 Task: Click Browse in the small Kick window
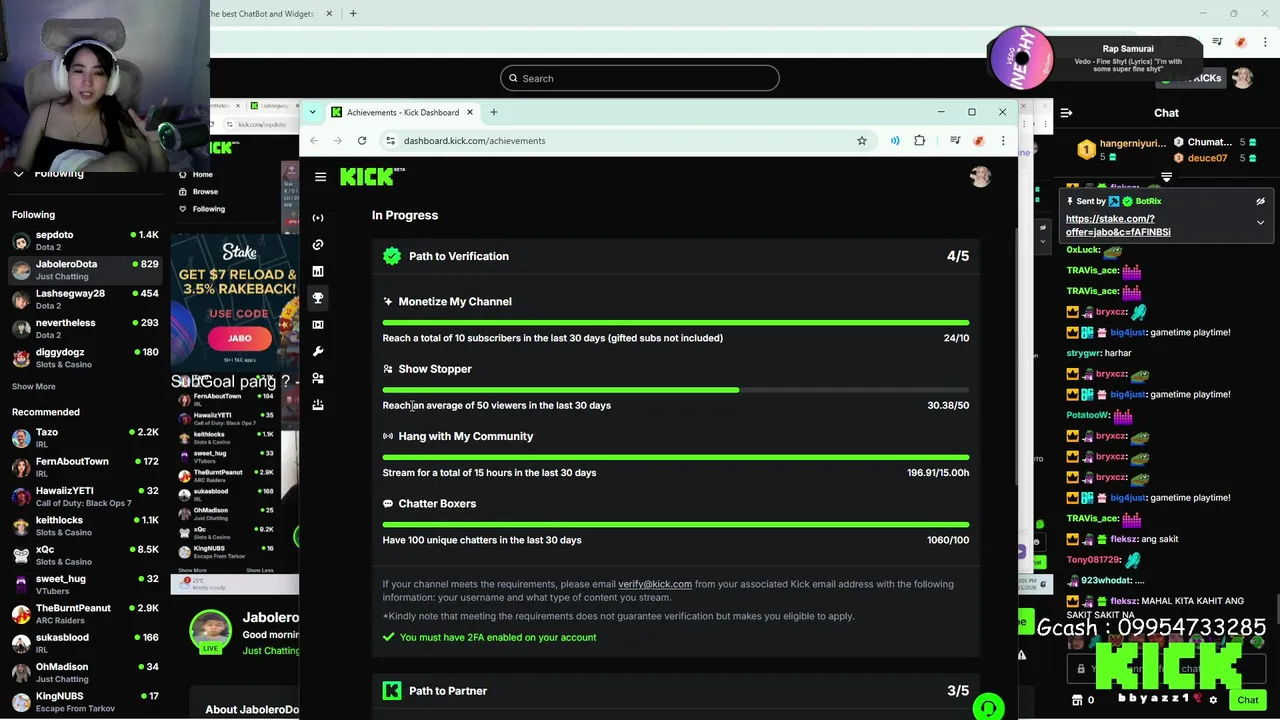(205, 191)
